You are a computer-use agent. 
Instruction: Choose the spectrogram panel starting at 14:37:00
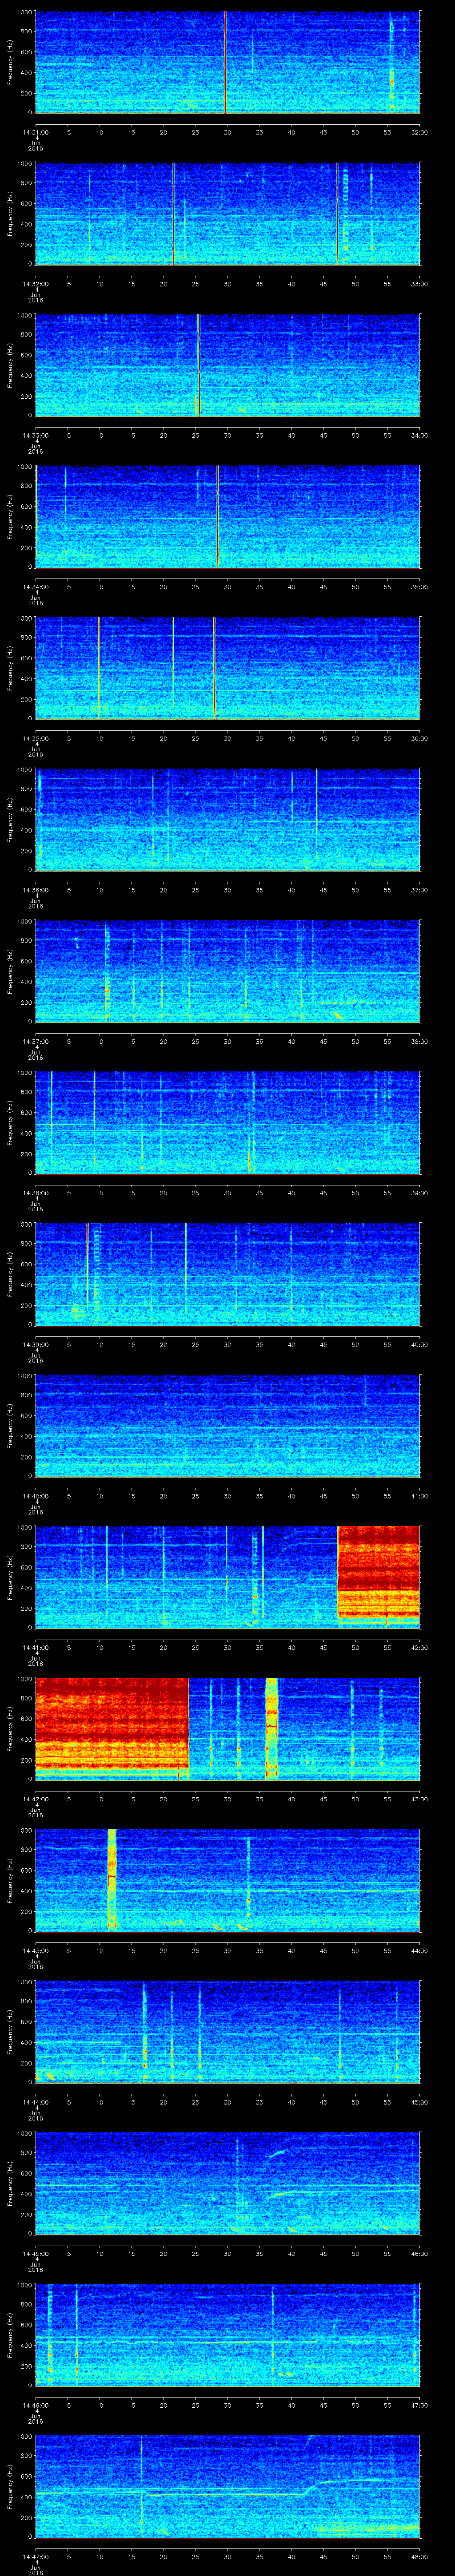tap(228, 971)
